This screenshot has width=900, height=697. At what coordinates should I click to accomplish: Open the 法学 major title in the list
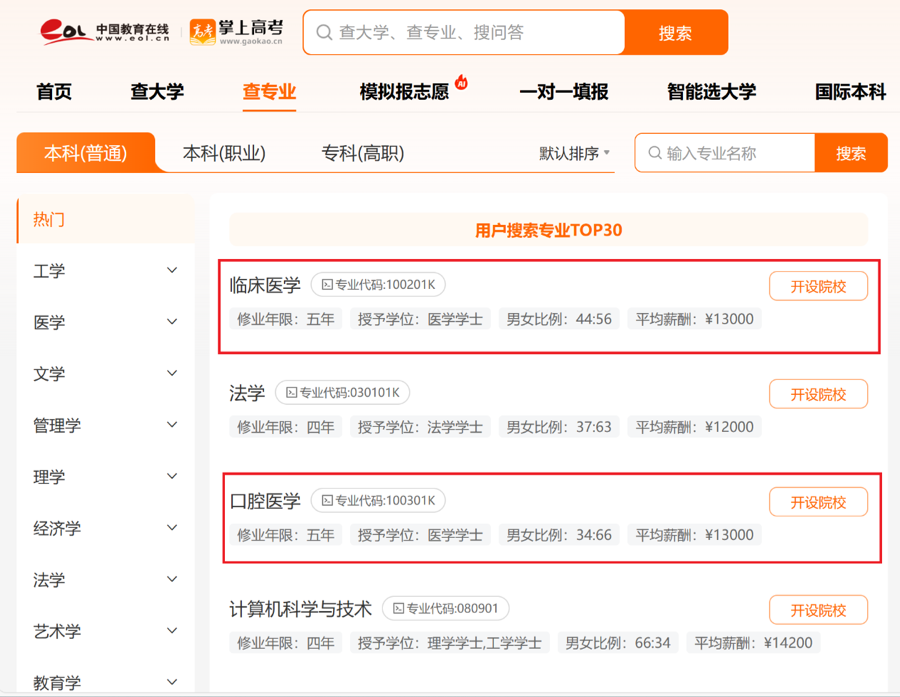(247, 393)
